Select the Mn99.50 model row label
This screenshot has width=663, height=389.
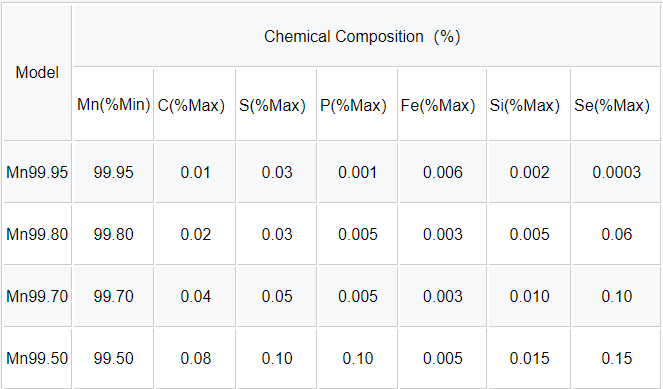(37, 359)
